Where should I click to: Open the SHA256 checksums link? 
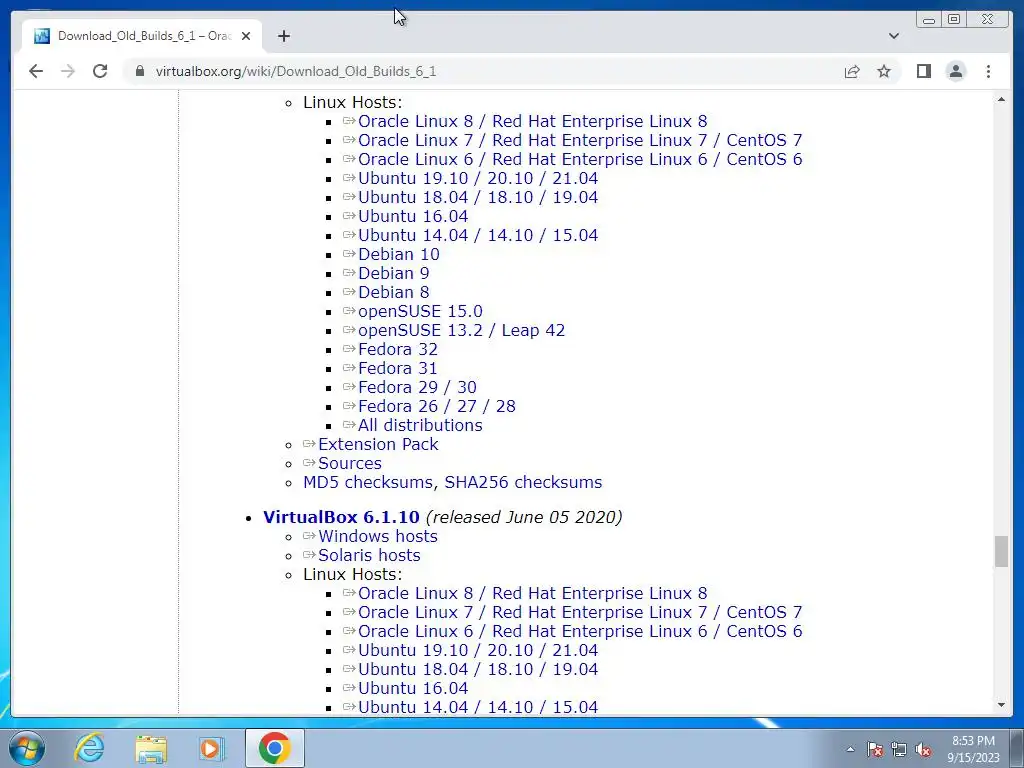pyautogui.click(x=523, y=482)
